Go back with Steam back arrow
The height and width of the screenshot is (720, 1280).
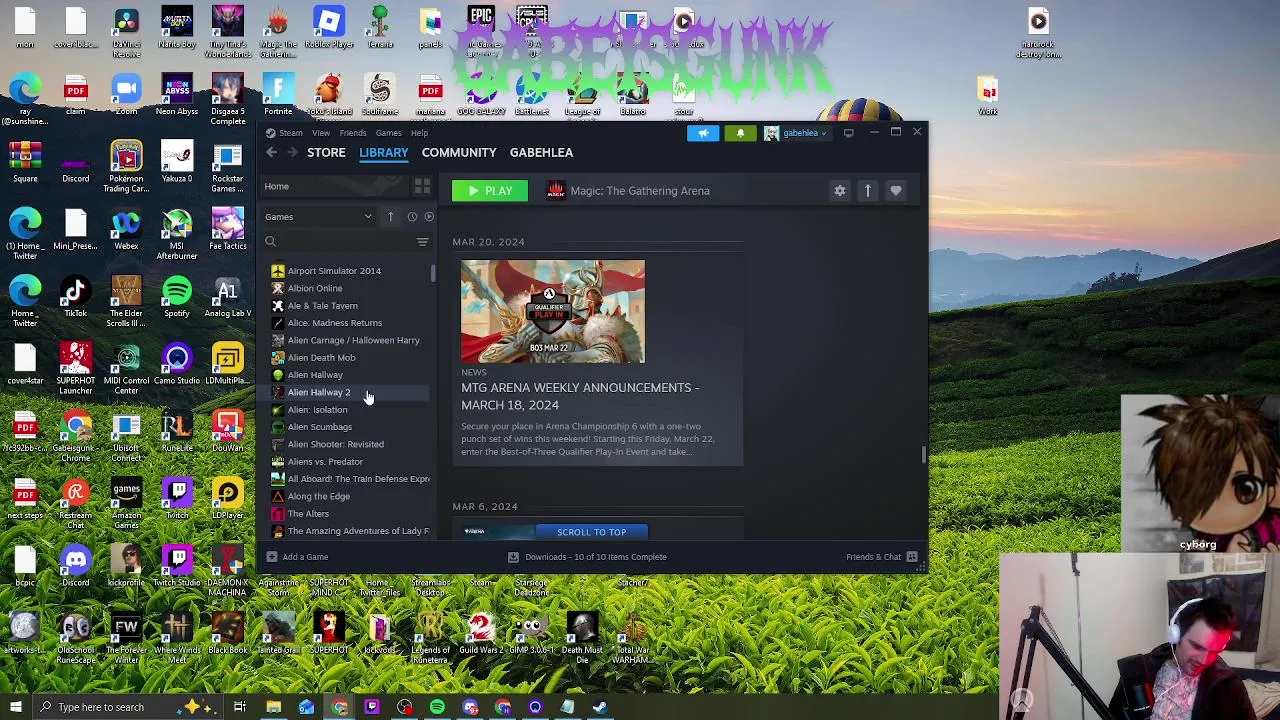click(271, 152)
